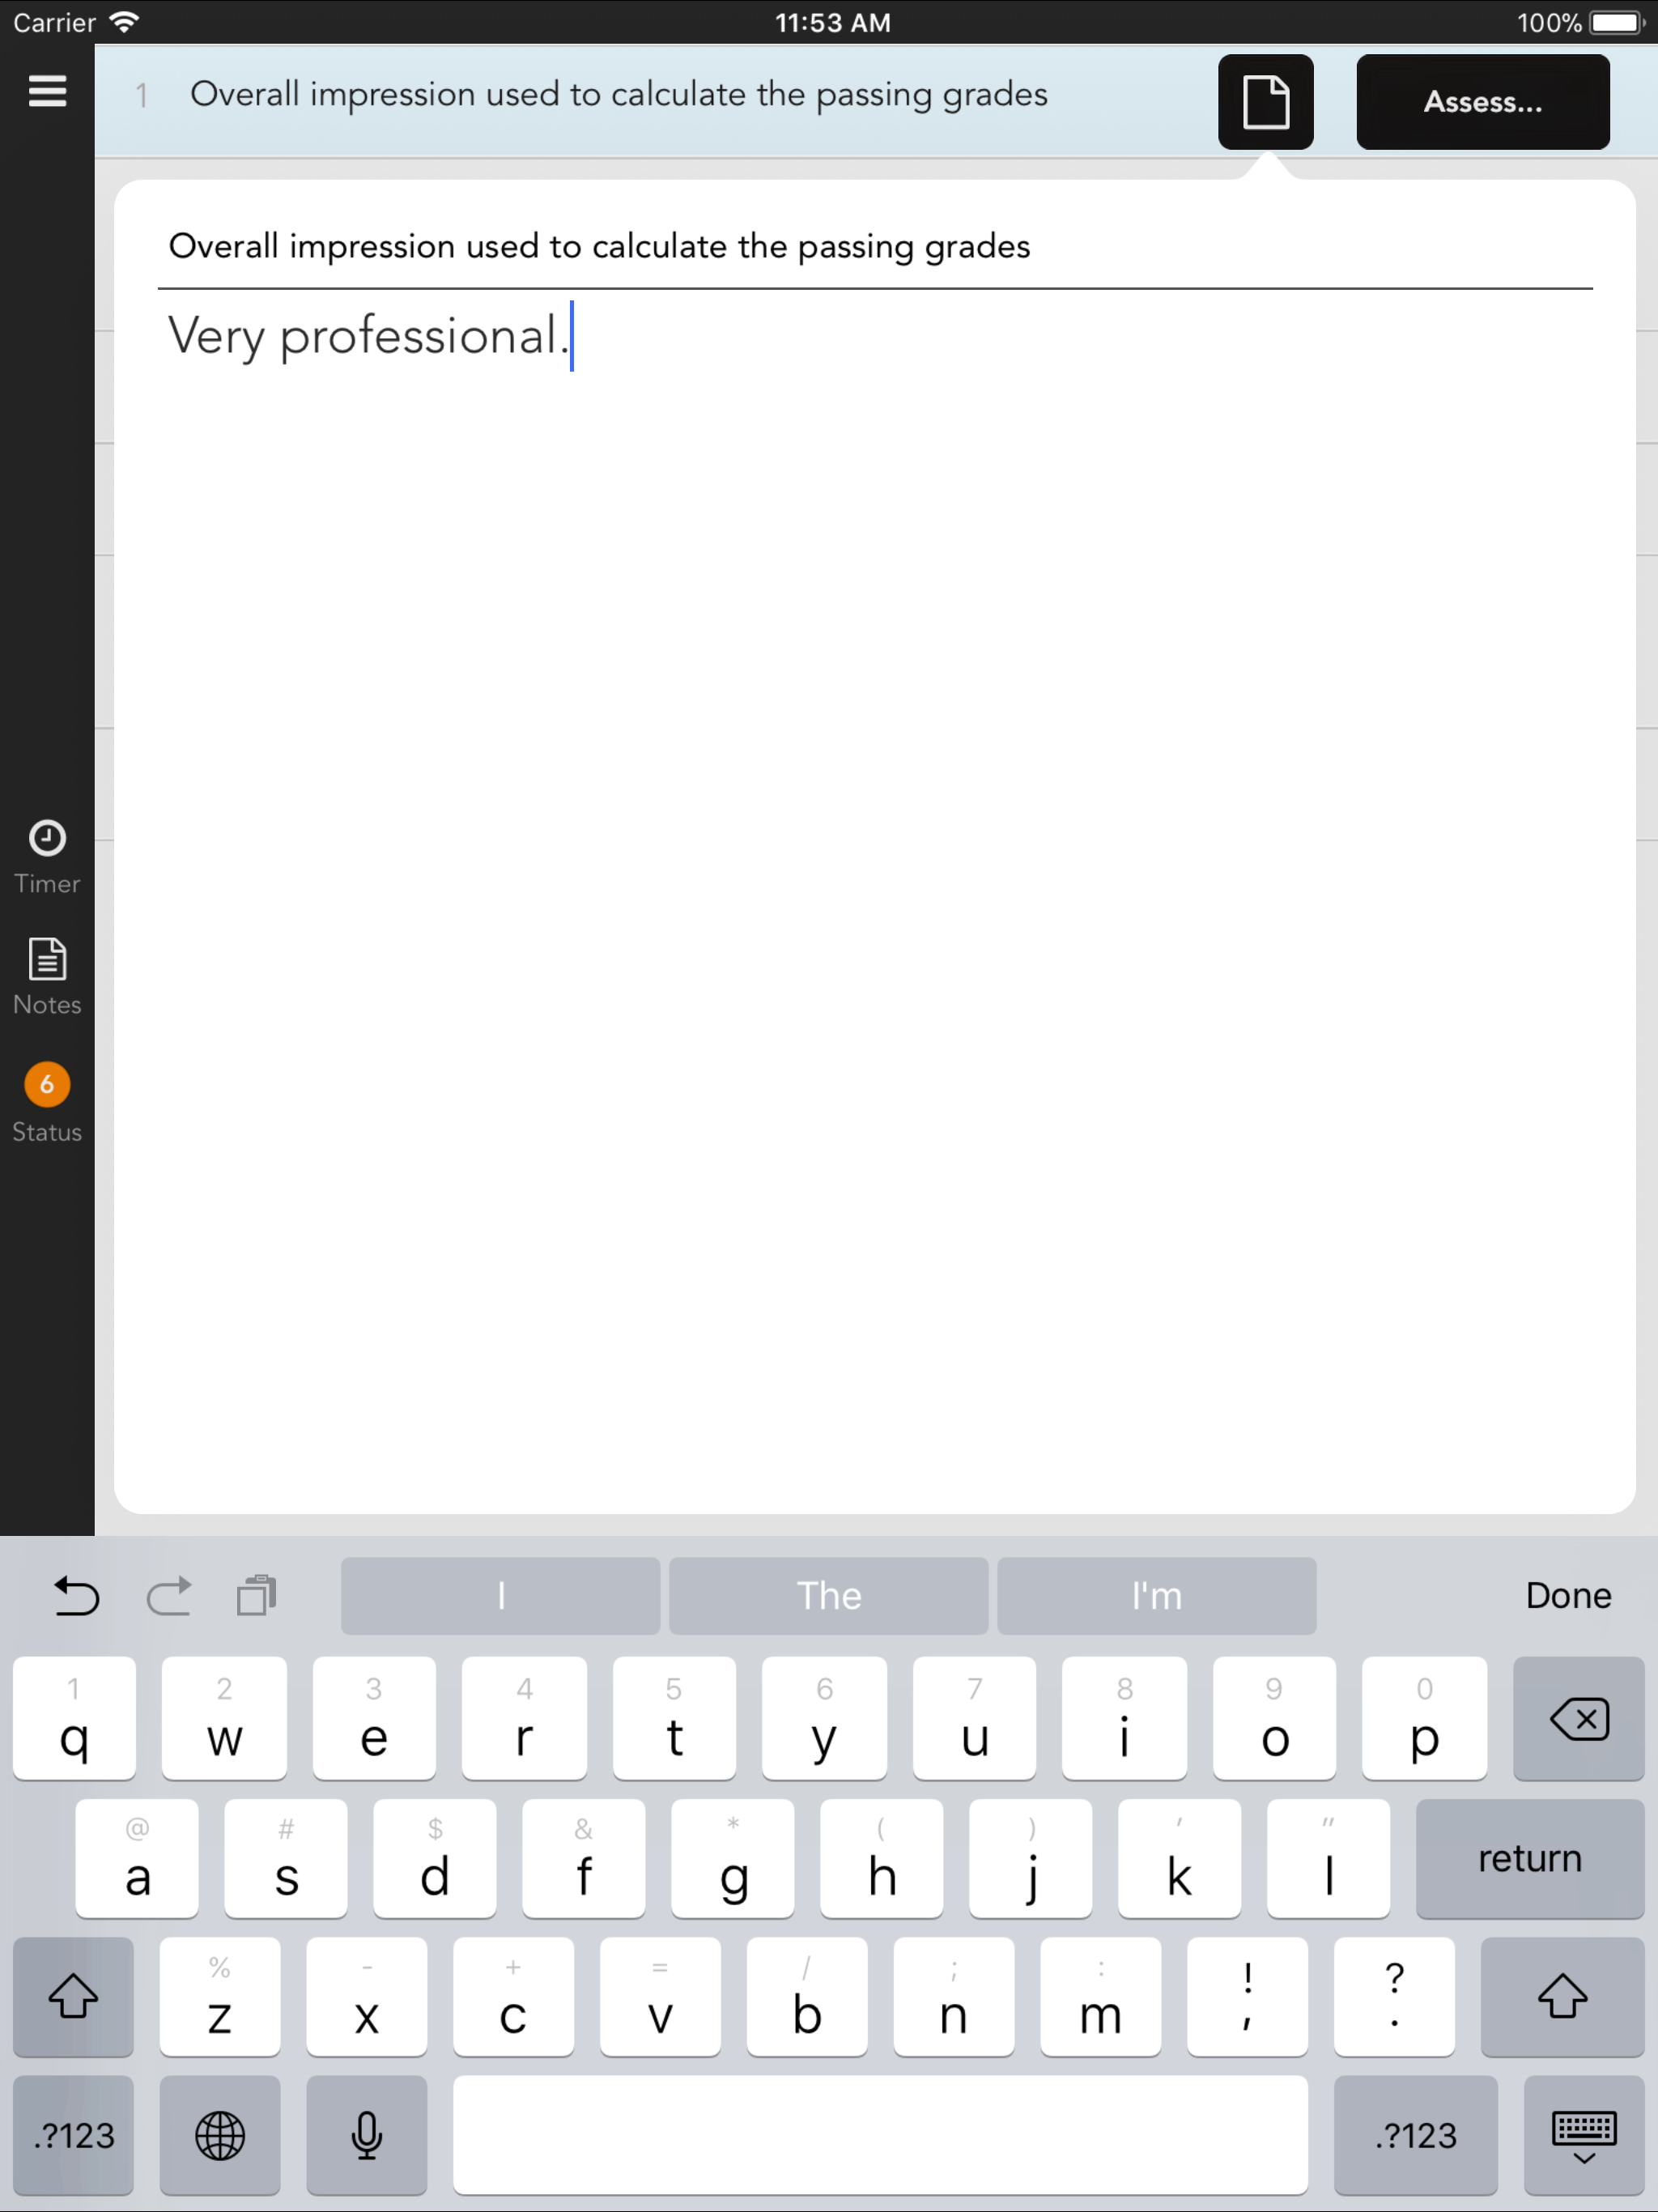
Task: Open the hamburger menu in sidebar
Action: click(x=47, y=91)
